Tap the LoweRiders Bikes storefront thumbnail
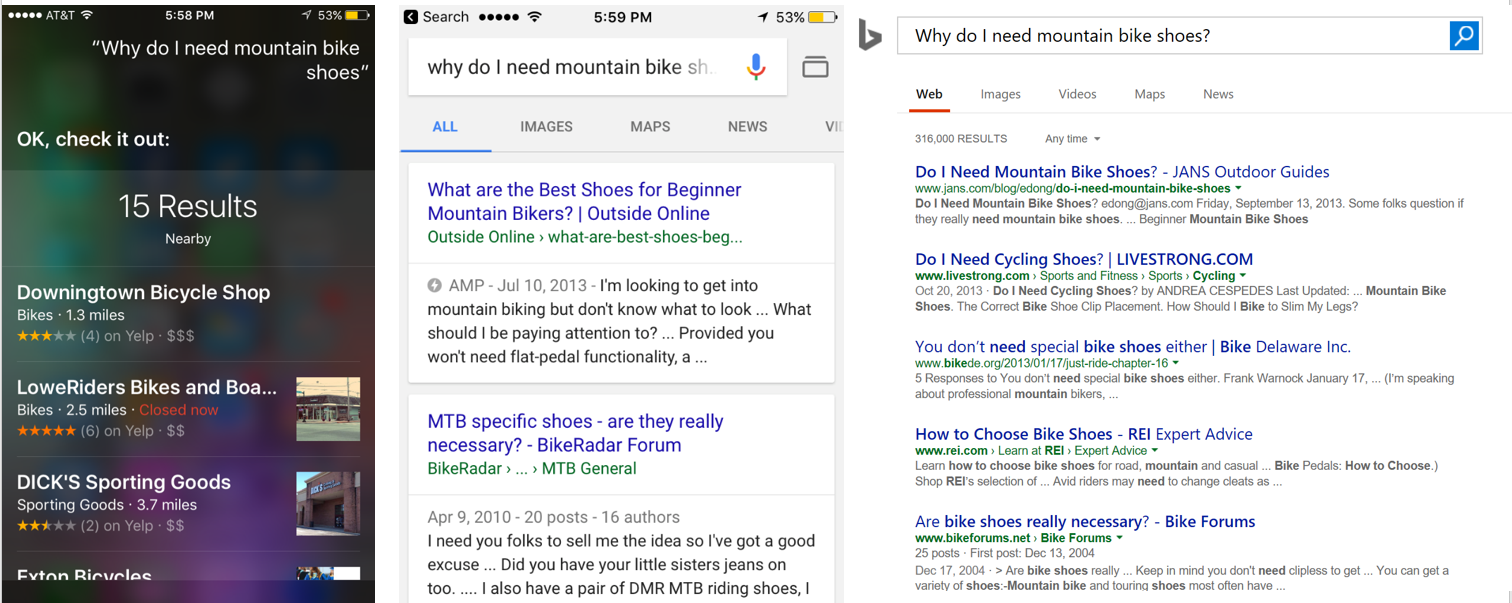Image resolution: width=1512 pixels, height=603 pixels. (x=330, y=411)
